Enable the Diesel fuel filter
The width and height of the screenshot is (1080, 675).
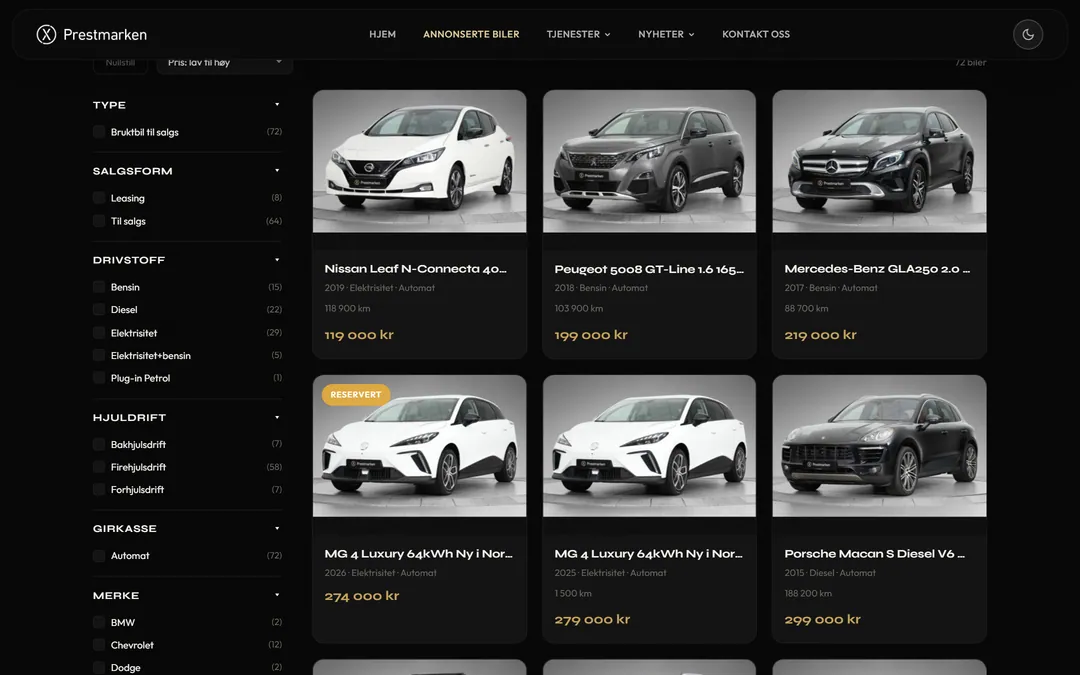tap(99, 309)
